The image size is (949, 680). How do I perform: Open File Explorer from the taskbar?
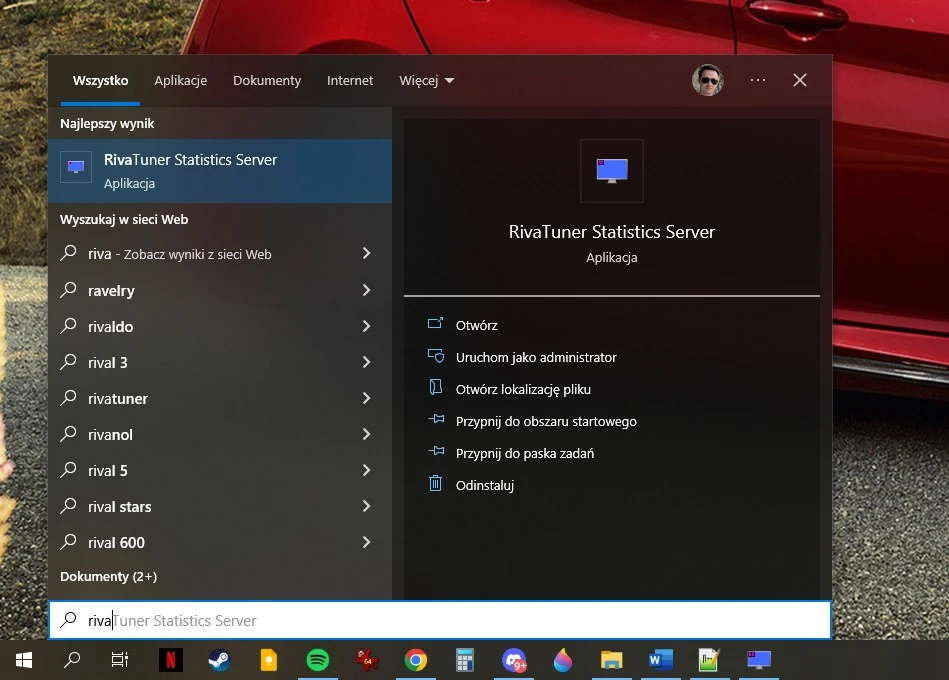[612, 660]
